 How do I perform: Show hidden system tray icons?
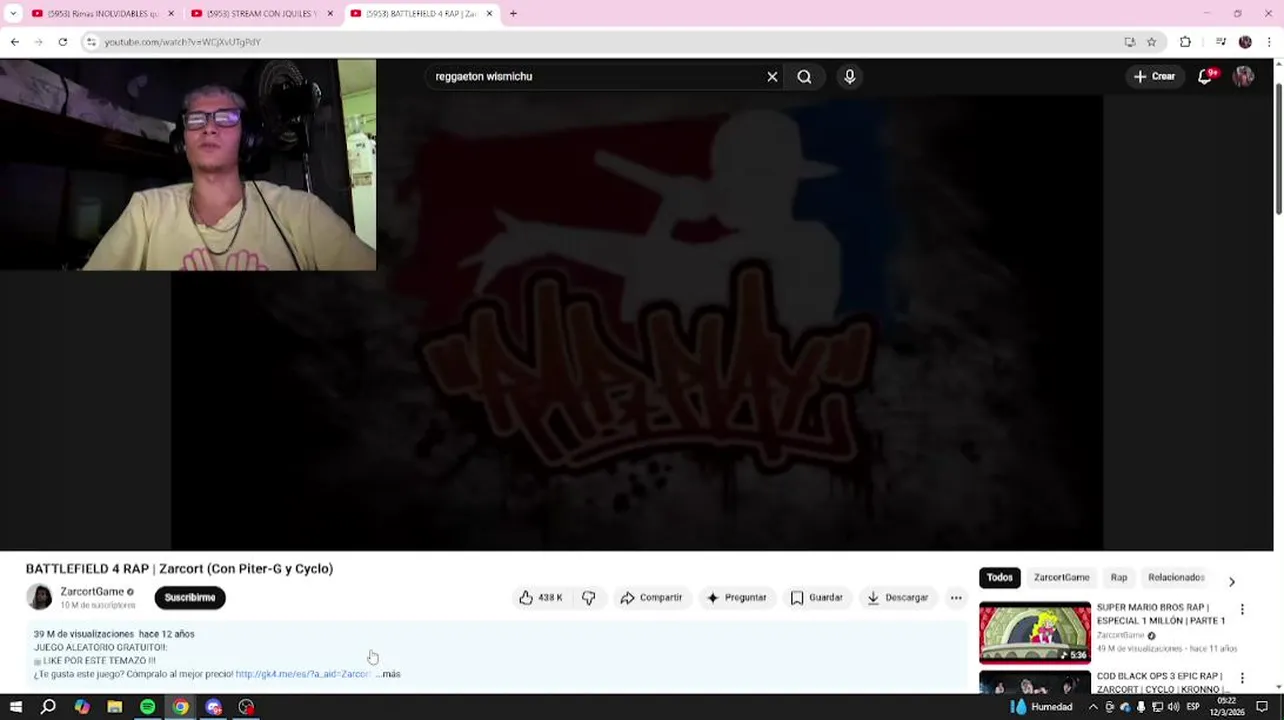(1093, 707)
